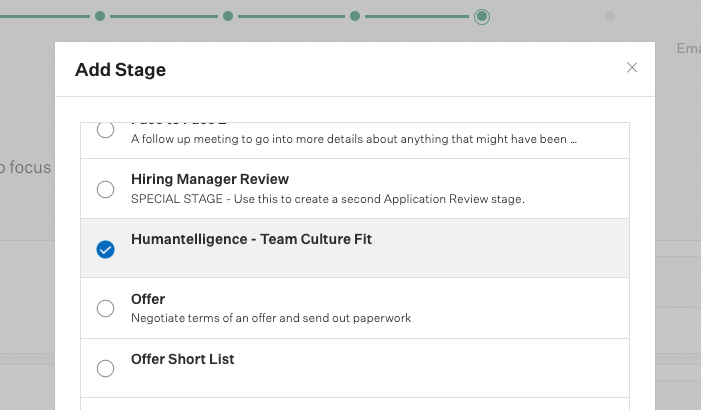This screenshot has height=410, width=701.
Task: Pick the Offer Short List radio button
Action: click(x=106, y=368)
